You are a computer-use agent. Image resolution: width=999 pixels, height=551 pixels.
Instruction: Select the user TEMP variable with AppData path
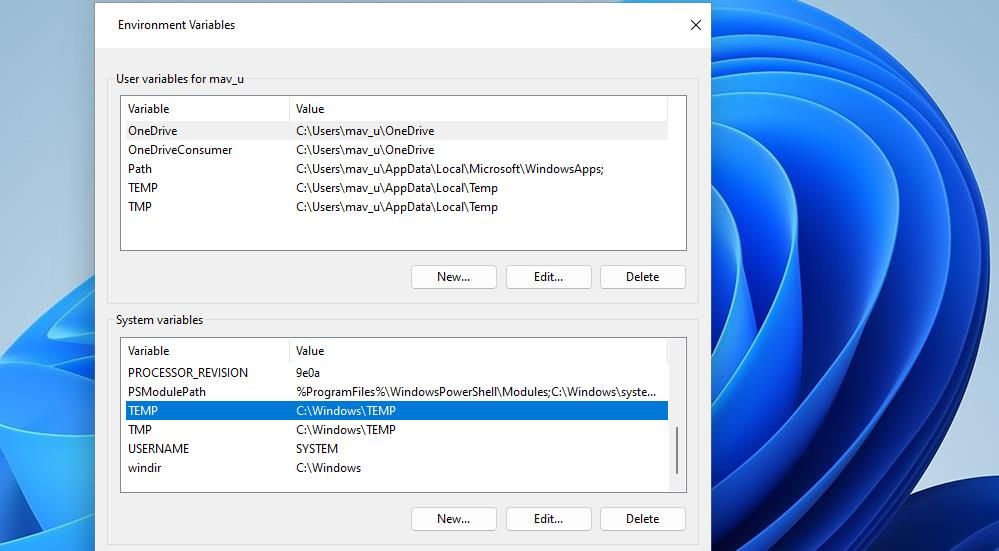[x=143, y=188]
